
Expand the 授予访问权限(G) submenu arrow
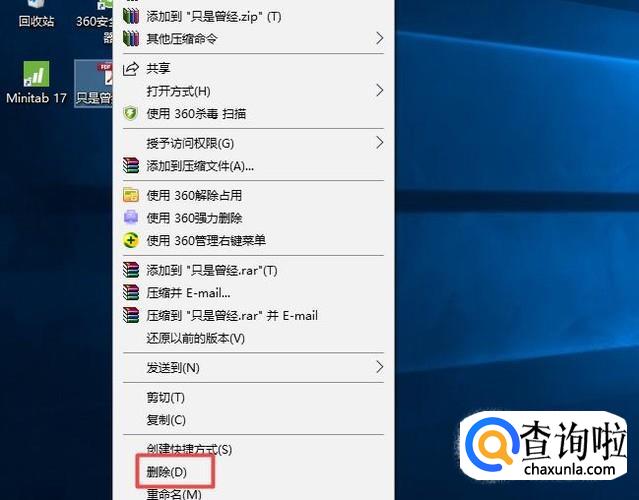point(379,143)
